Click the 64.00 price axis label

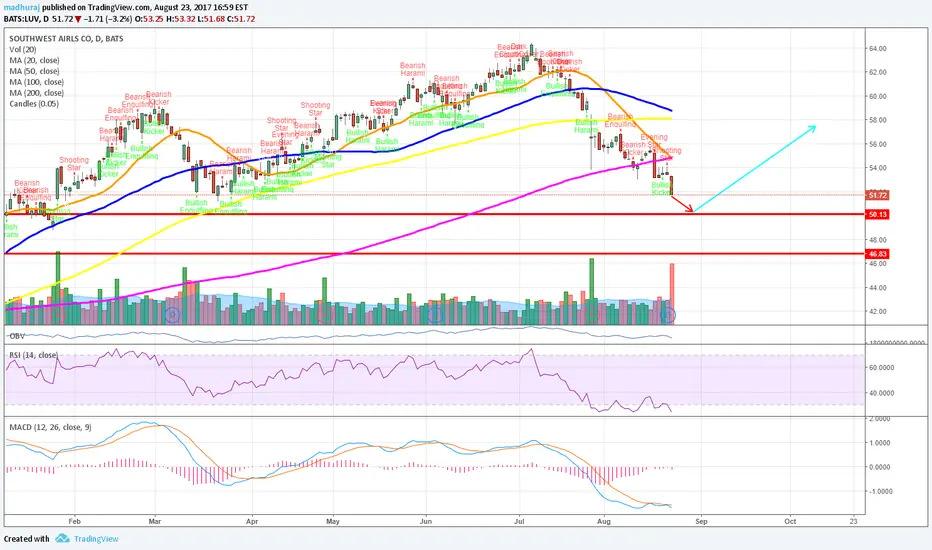click(x=877, y=48)
